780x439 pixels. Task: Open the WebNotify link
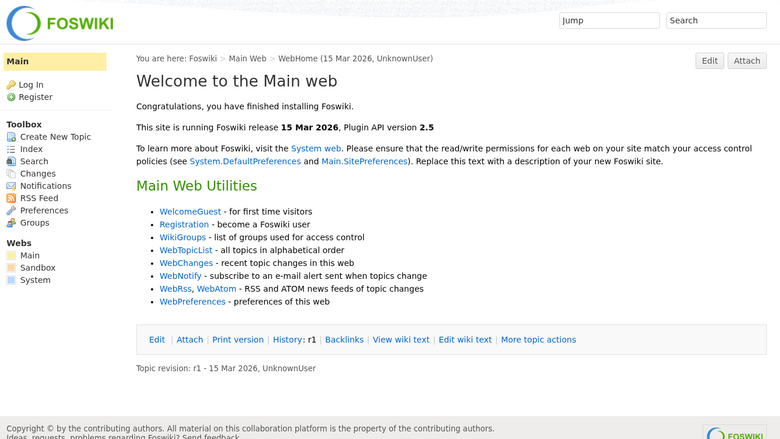click(x=181, y=276)
